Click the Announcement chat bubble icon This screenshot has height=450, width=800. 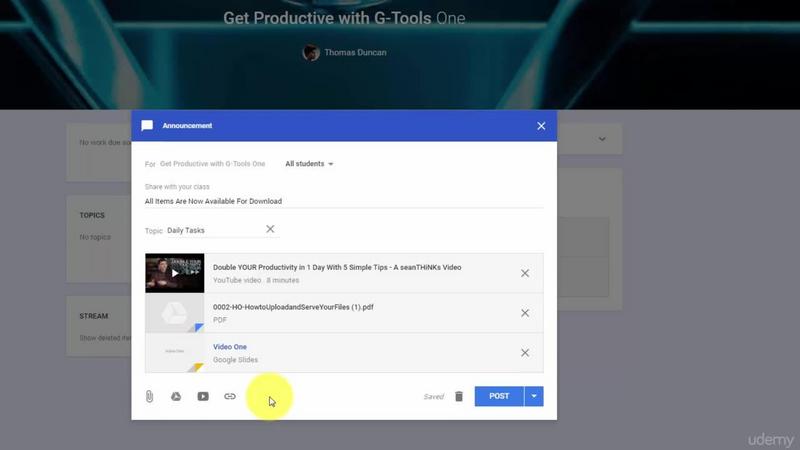click(147, 126)
